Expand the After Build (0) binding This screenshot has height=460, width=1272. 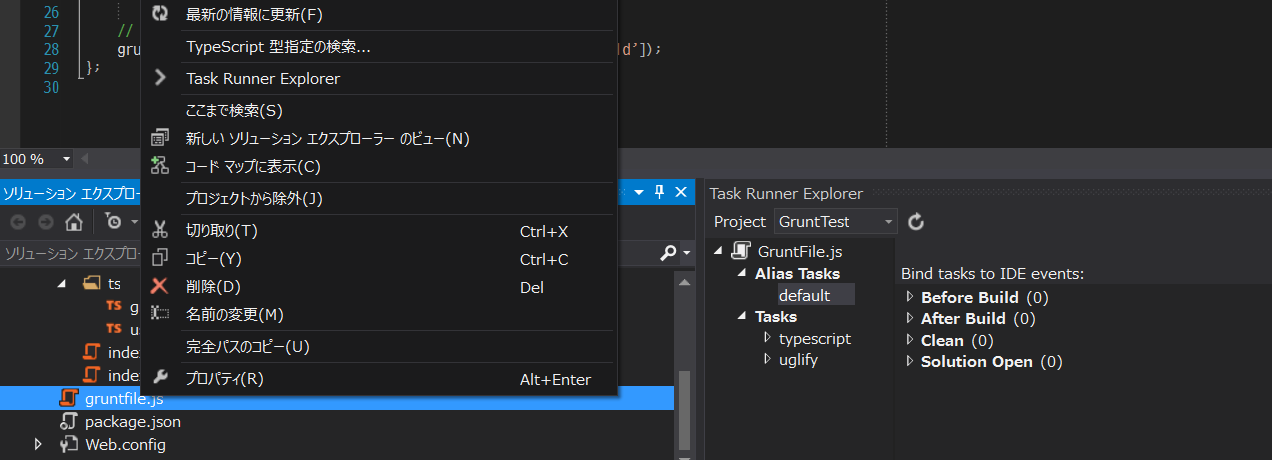[x=910, y=318]
